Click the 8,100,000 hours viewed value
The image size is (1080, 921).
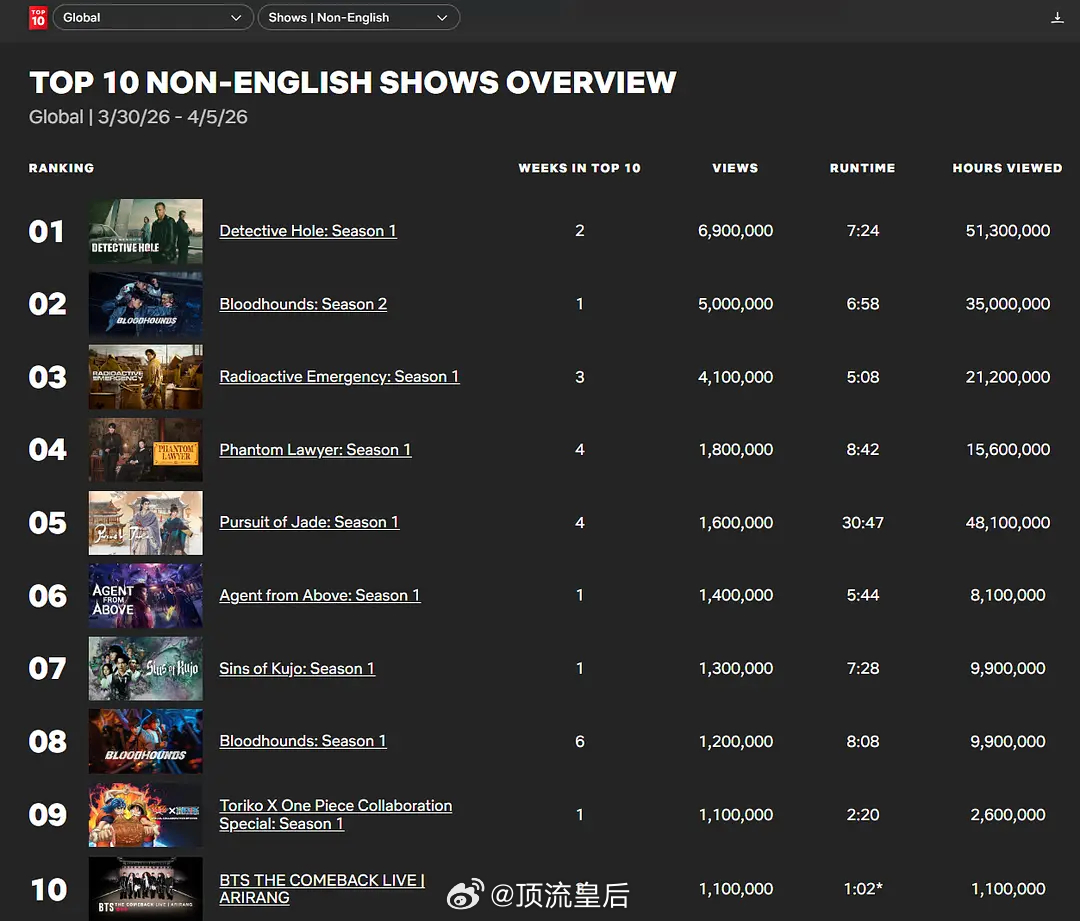(1008, 595)
